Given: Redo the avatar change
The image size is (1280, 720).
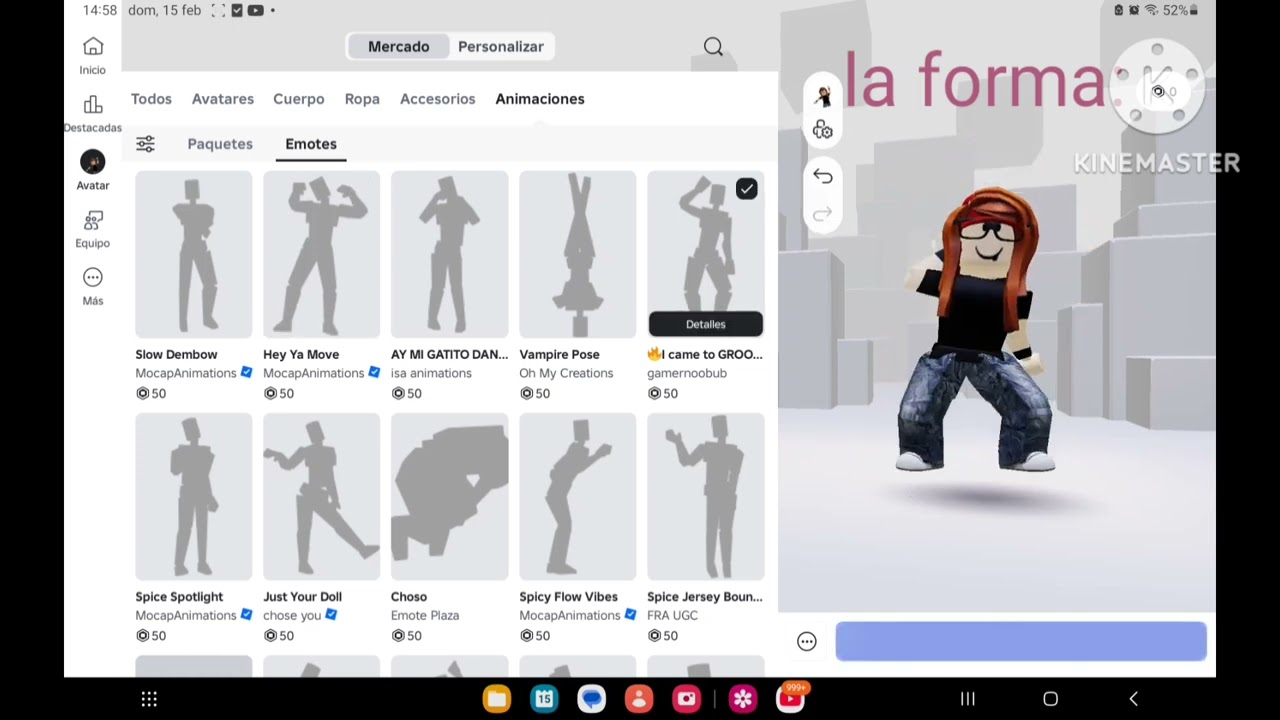Looking at the screenshot, I should 823,213.
